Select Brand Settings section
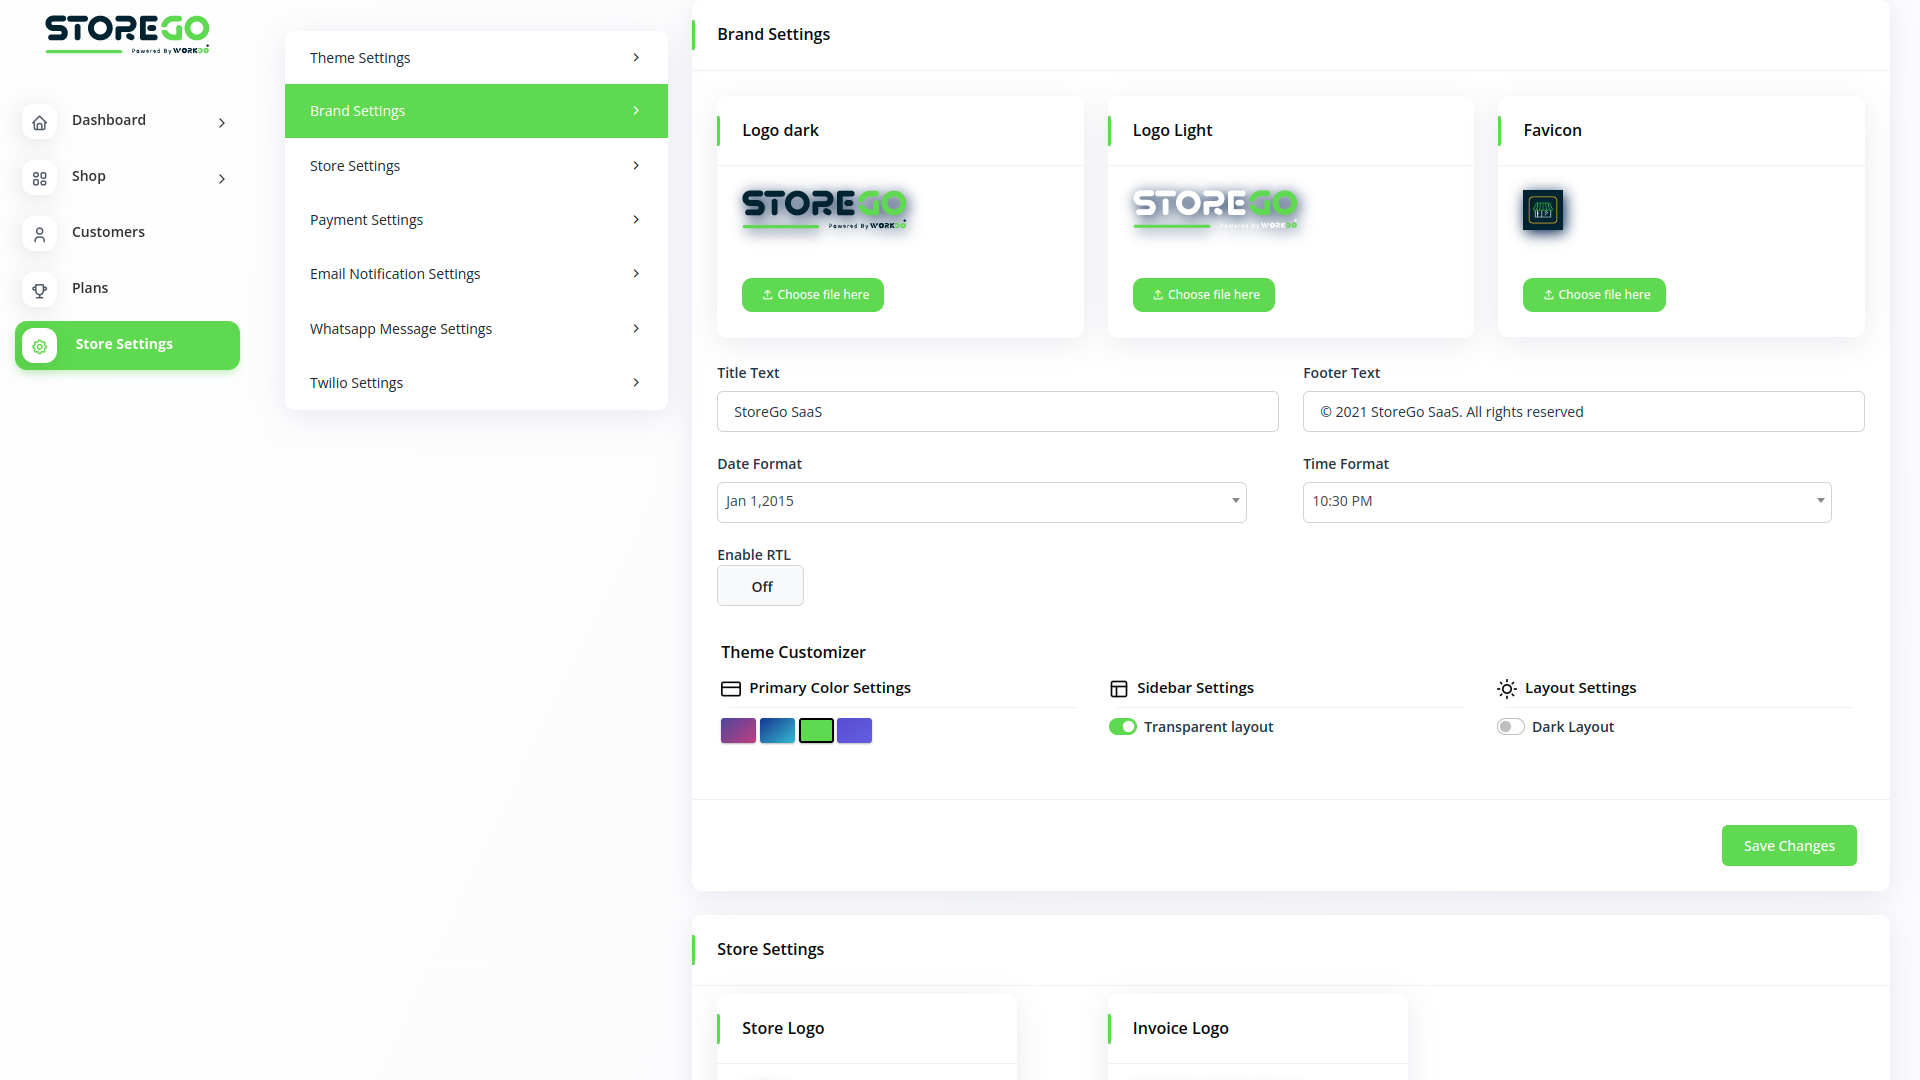The image size is (1920, 1080). point(476,111)
